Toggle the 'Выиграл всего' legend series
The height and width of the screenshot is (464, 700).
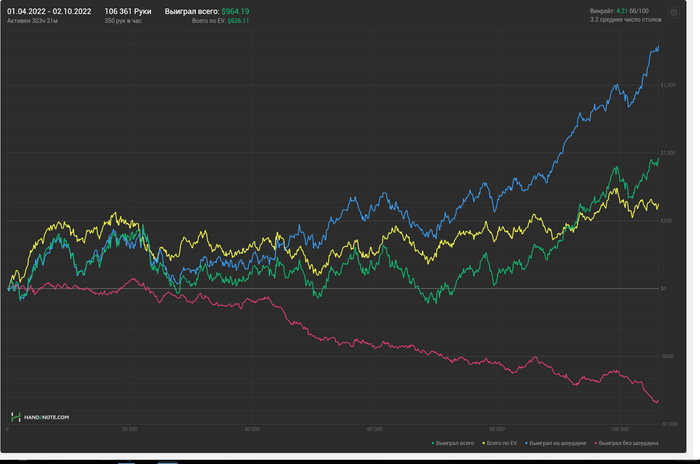pyautogui.click(x=453, y=443)
